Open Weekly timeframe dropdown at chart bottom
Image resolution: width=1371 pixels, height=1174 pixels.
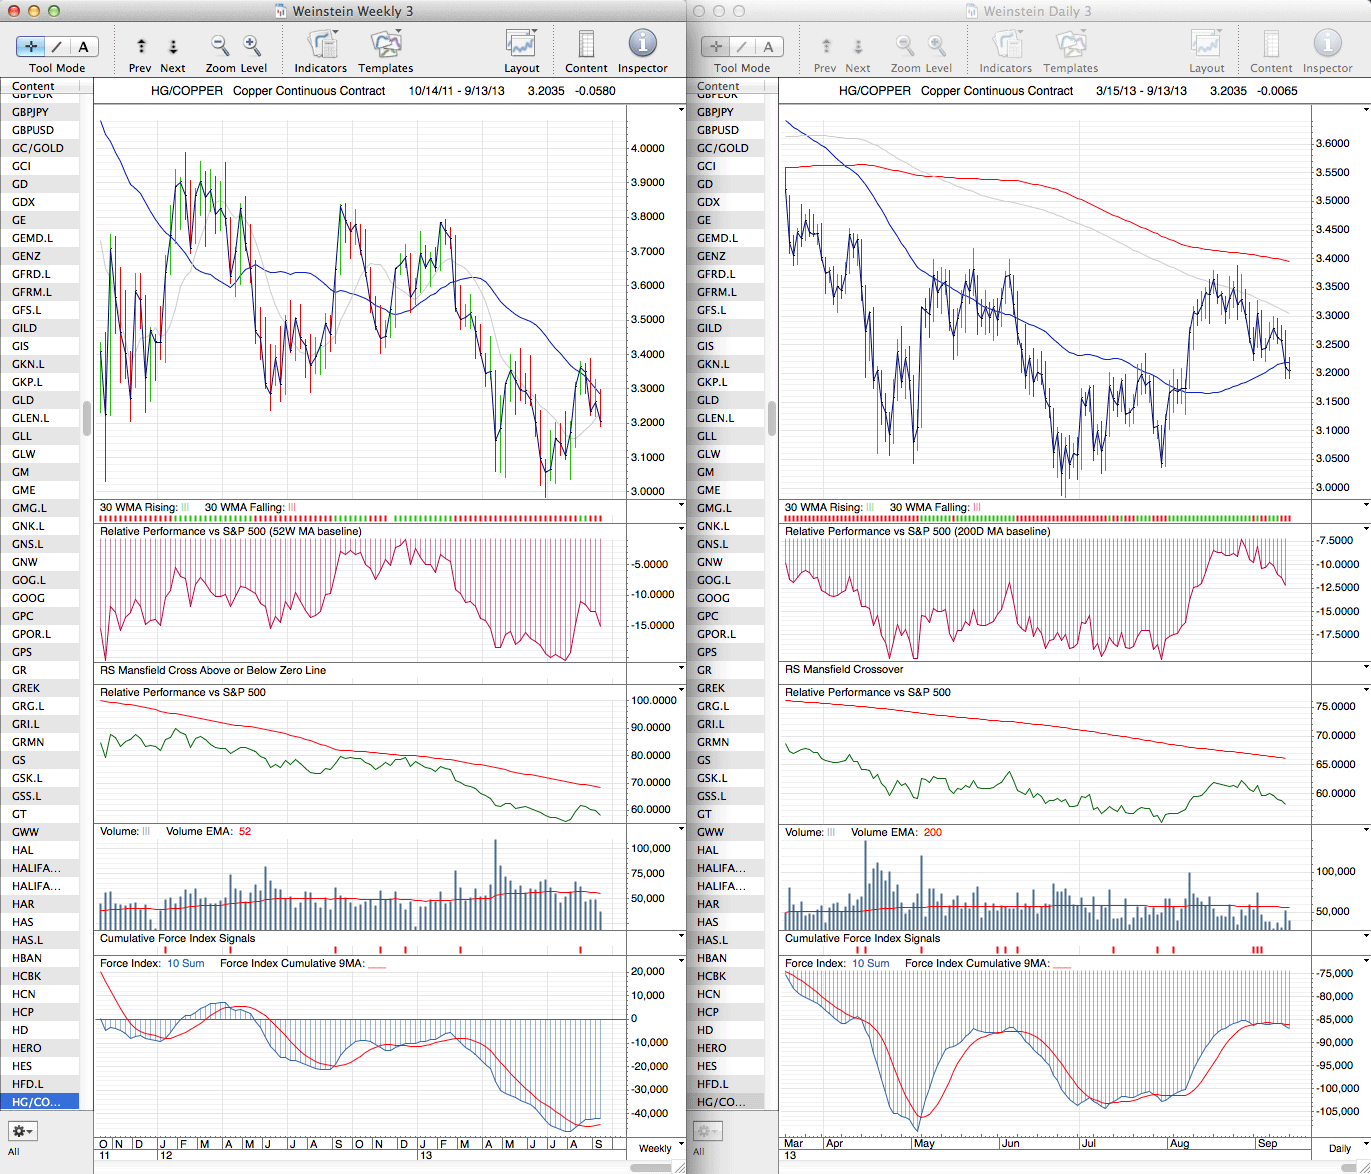click(661, 1147)
